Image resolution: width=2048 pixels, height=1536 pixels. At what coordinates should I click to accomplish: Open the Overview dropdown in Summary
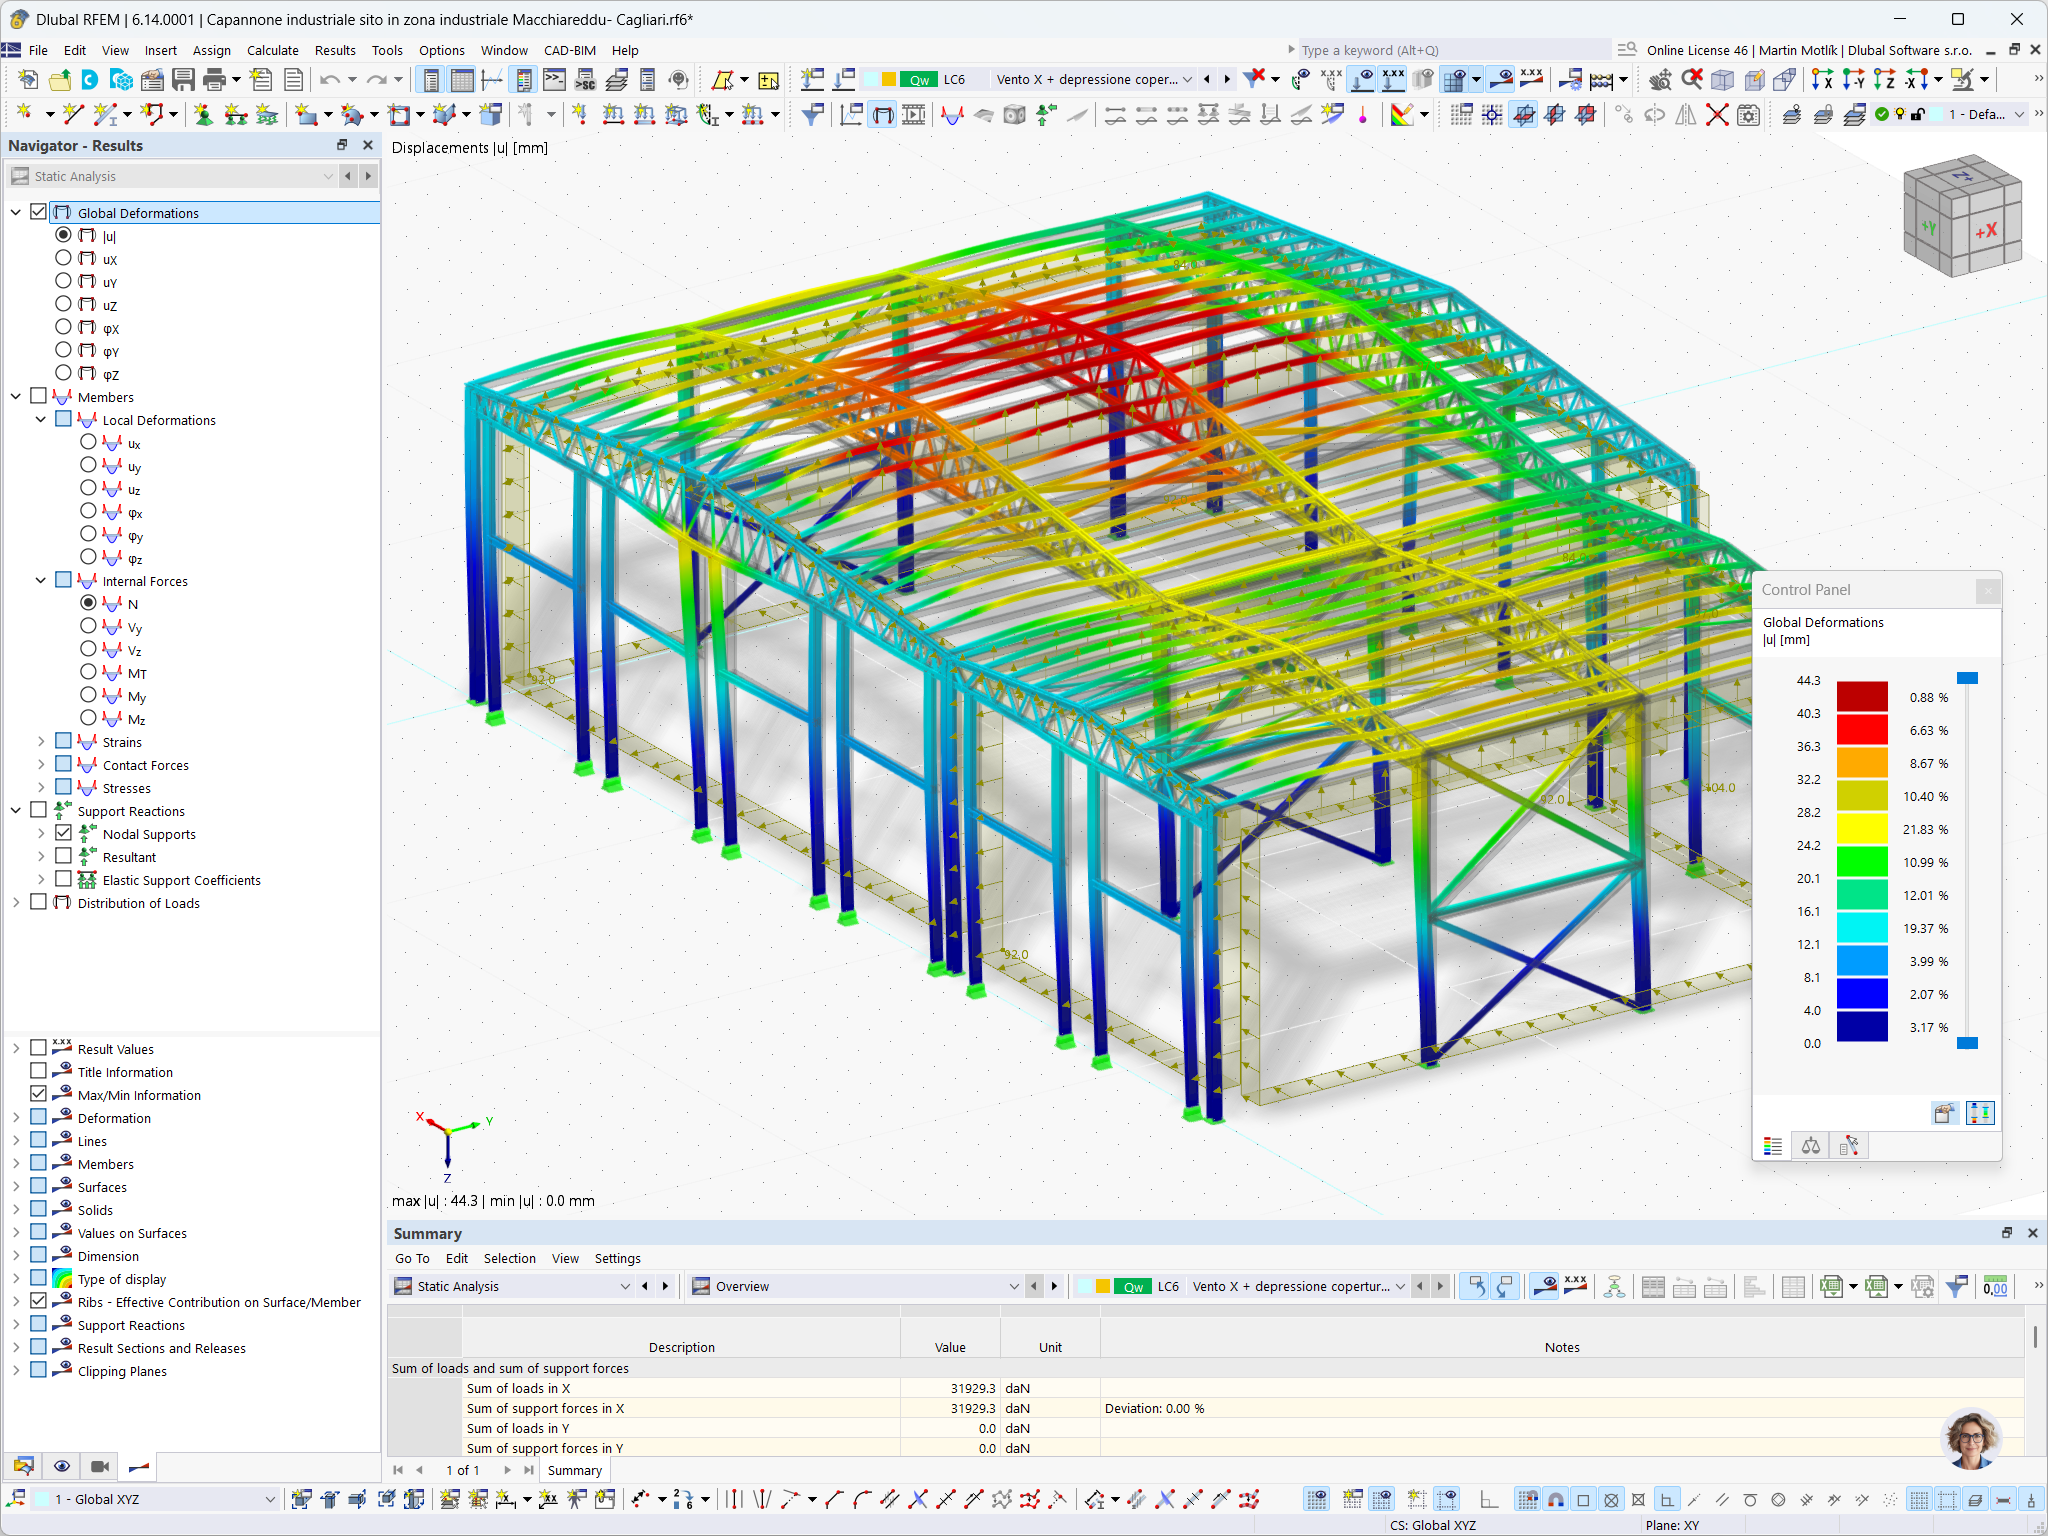coord(1013,1286)
